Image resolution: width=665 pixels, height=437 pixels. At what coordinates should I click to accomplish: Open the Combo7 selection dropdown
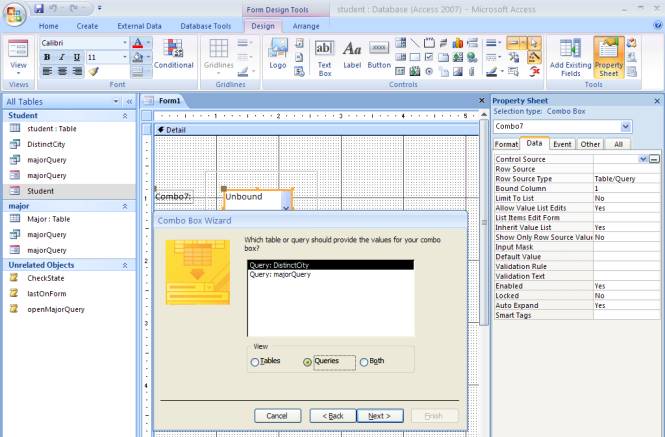[x=626, y=126]
